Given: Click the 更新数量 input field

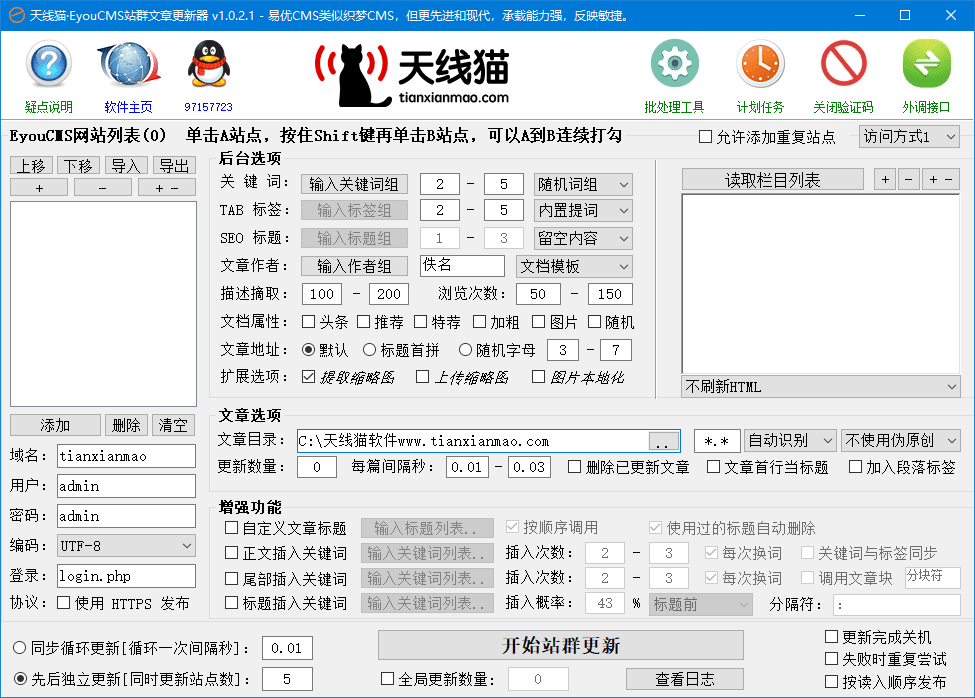Looking at the screenshot, I should pos(317,466).
